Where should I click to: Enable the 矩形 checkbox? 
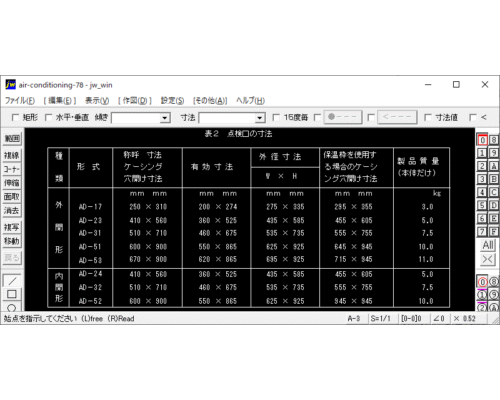click(x=15, y=117)
